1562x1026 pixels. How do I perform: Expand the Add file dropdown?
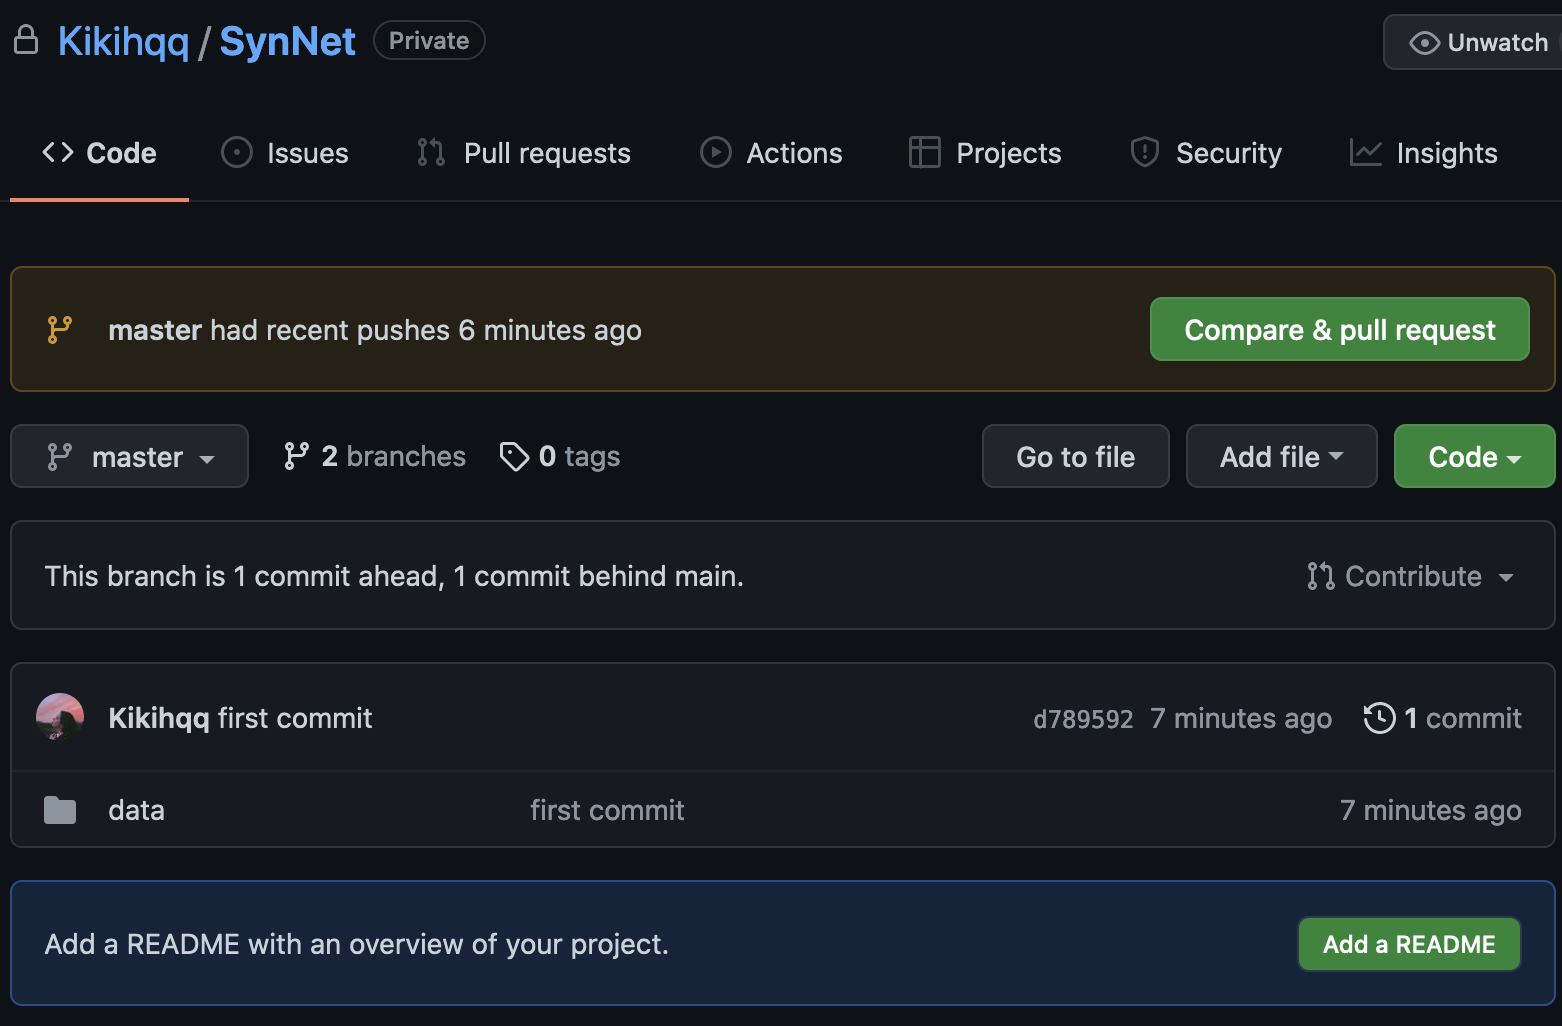tap(1281, 456)
